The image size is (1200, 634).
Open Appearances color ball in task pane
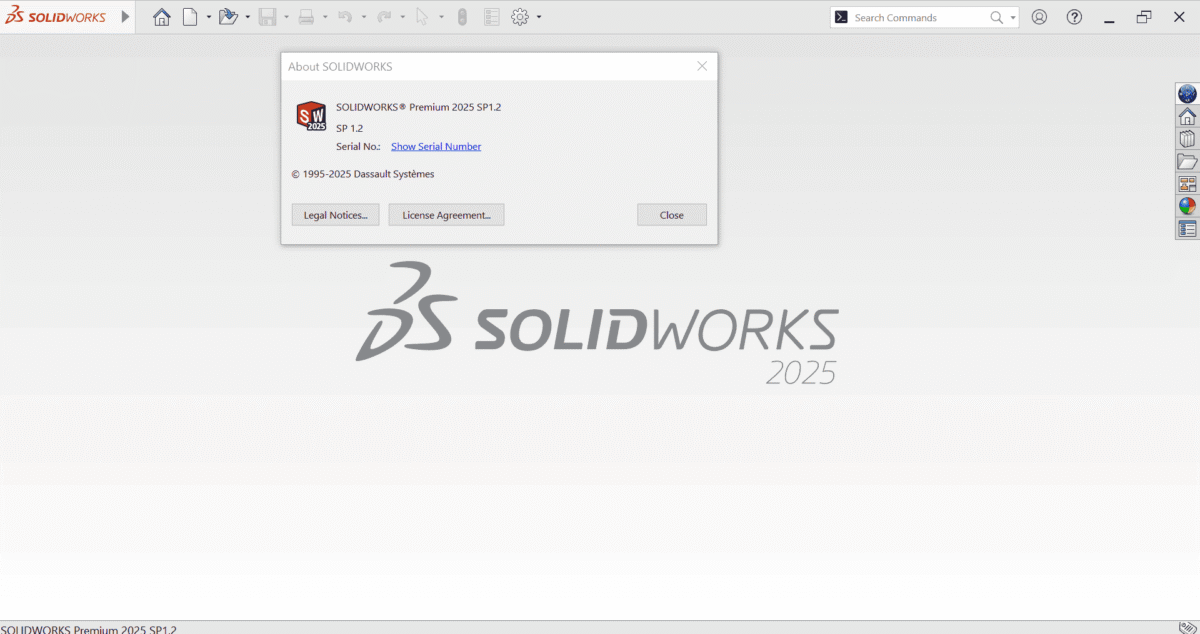pos(1187,207)
